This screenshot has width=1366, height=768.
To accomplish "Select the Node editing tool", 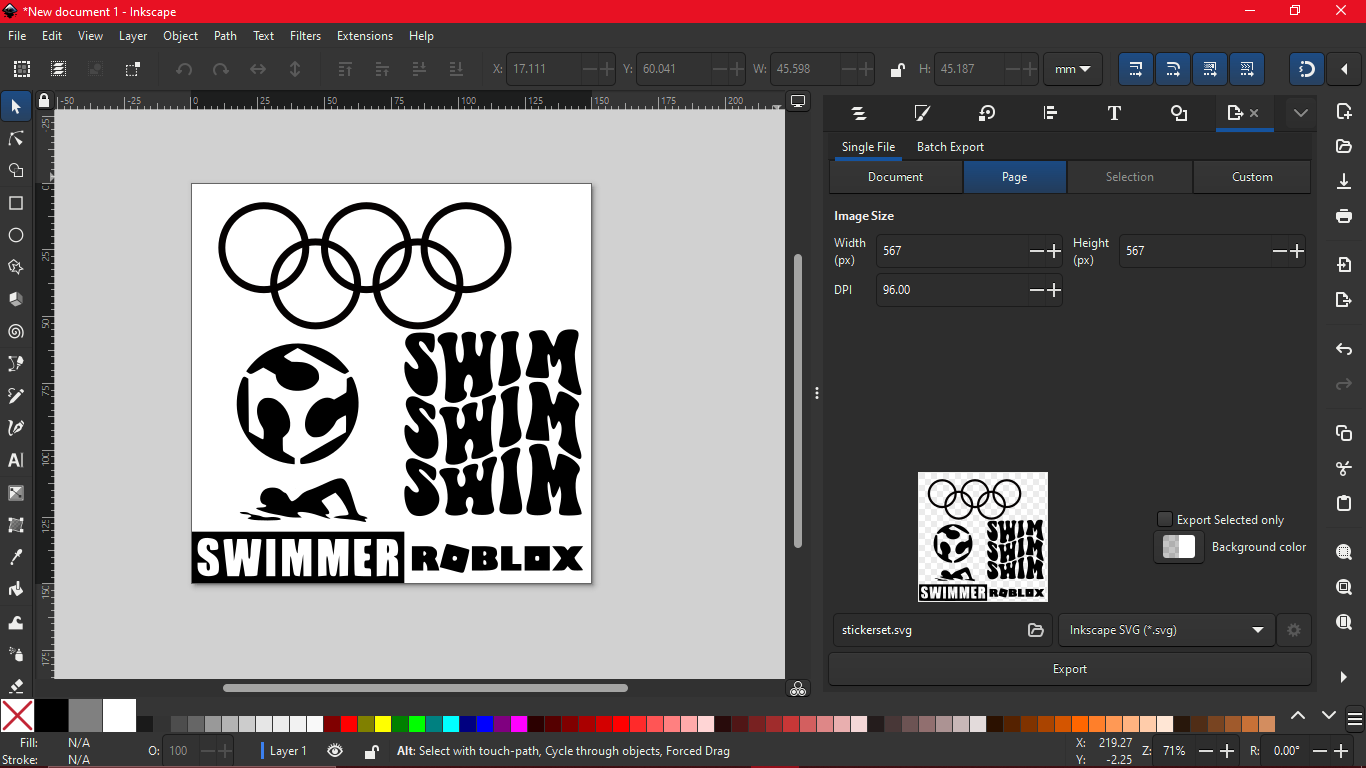I will 16,138.
